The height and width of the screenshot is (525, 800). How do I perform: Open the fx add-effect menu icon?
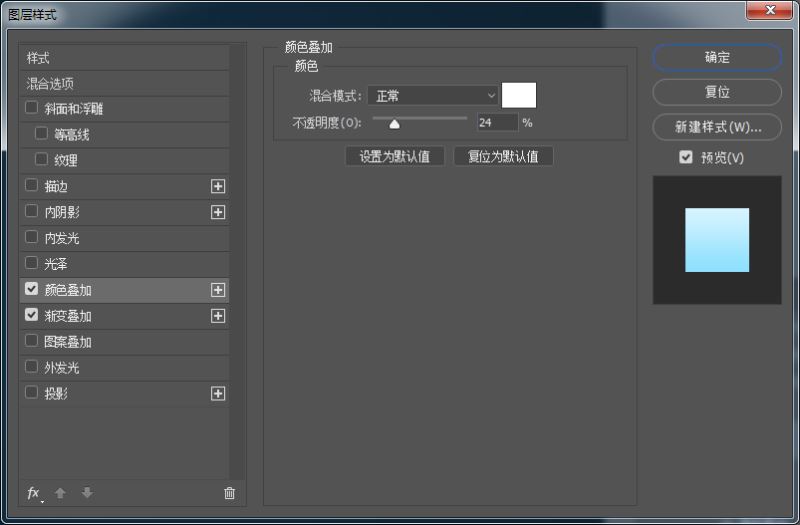34,493
